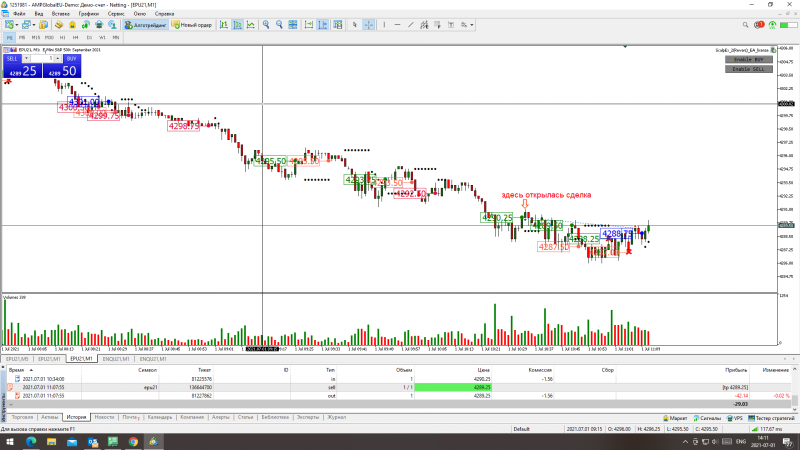This screenshot has width=800, height=450.
Task: Click the New Order (Новый ордер) button
Action: click(192, 24)
